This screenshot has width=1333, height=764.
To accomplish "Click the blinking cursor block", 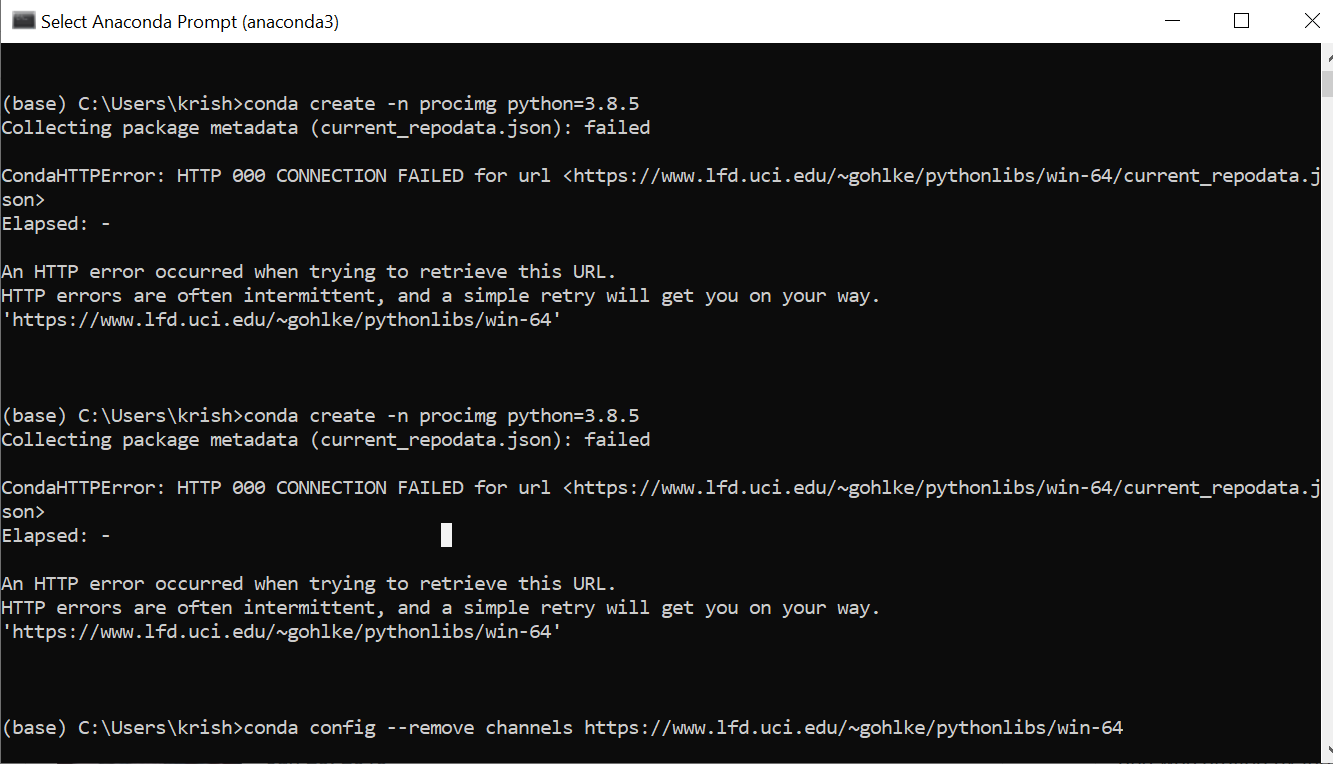I will tap(446, 534).
